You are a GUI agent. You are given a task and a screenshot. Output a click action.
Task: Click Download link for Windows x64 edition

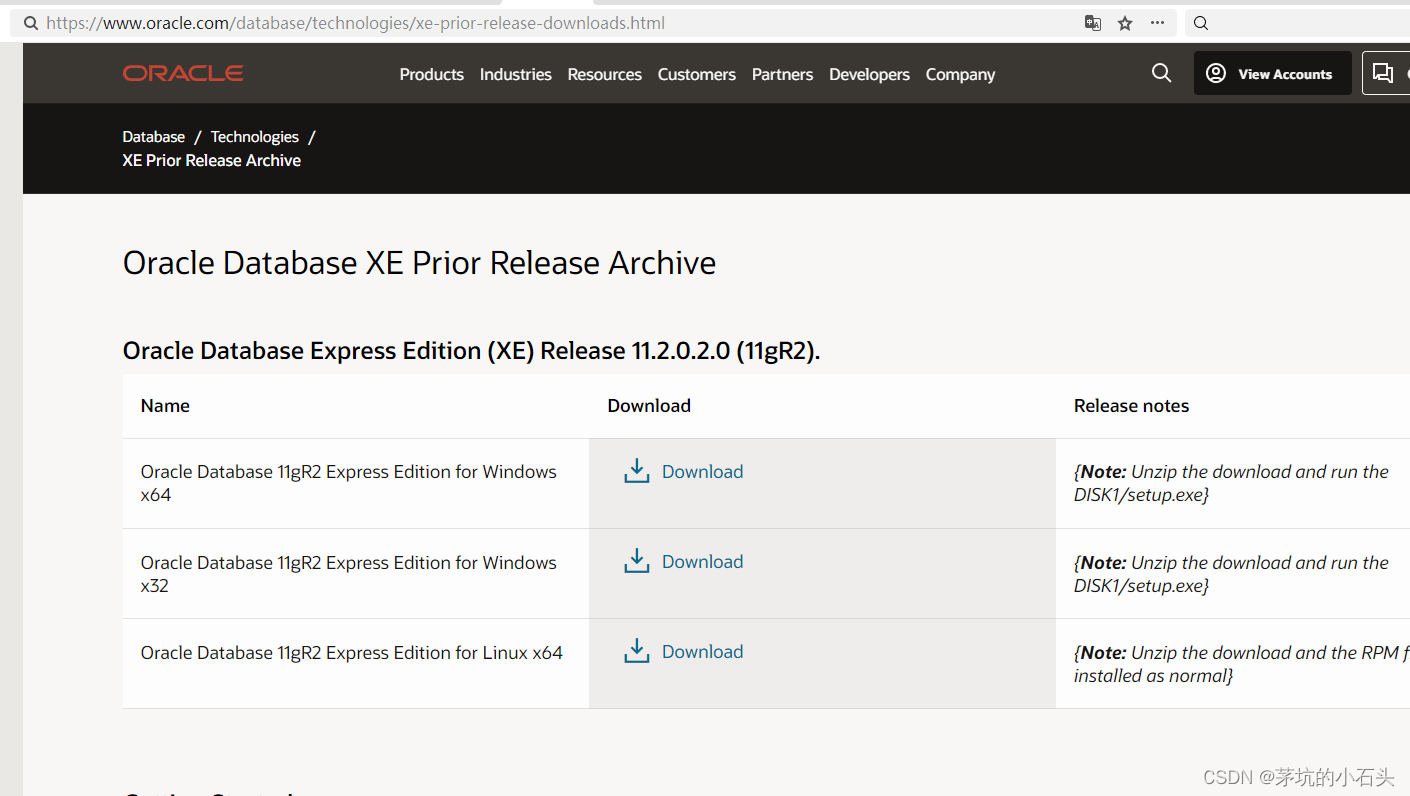(x=703, y=472)
